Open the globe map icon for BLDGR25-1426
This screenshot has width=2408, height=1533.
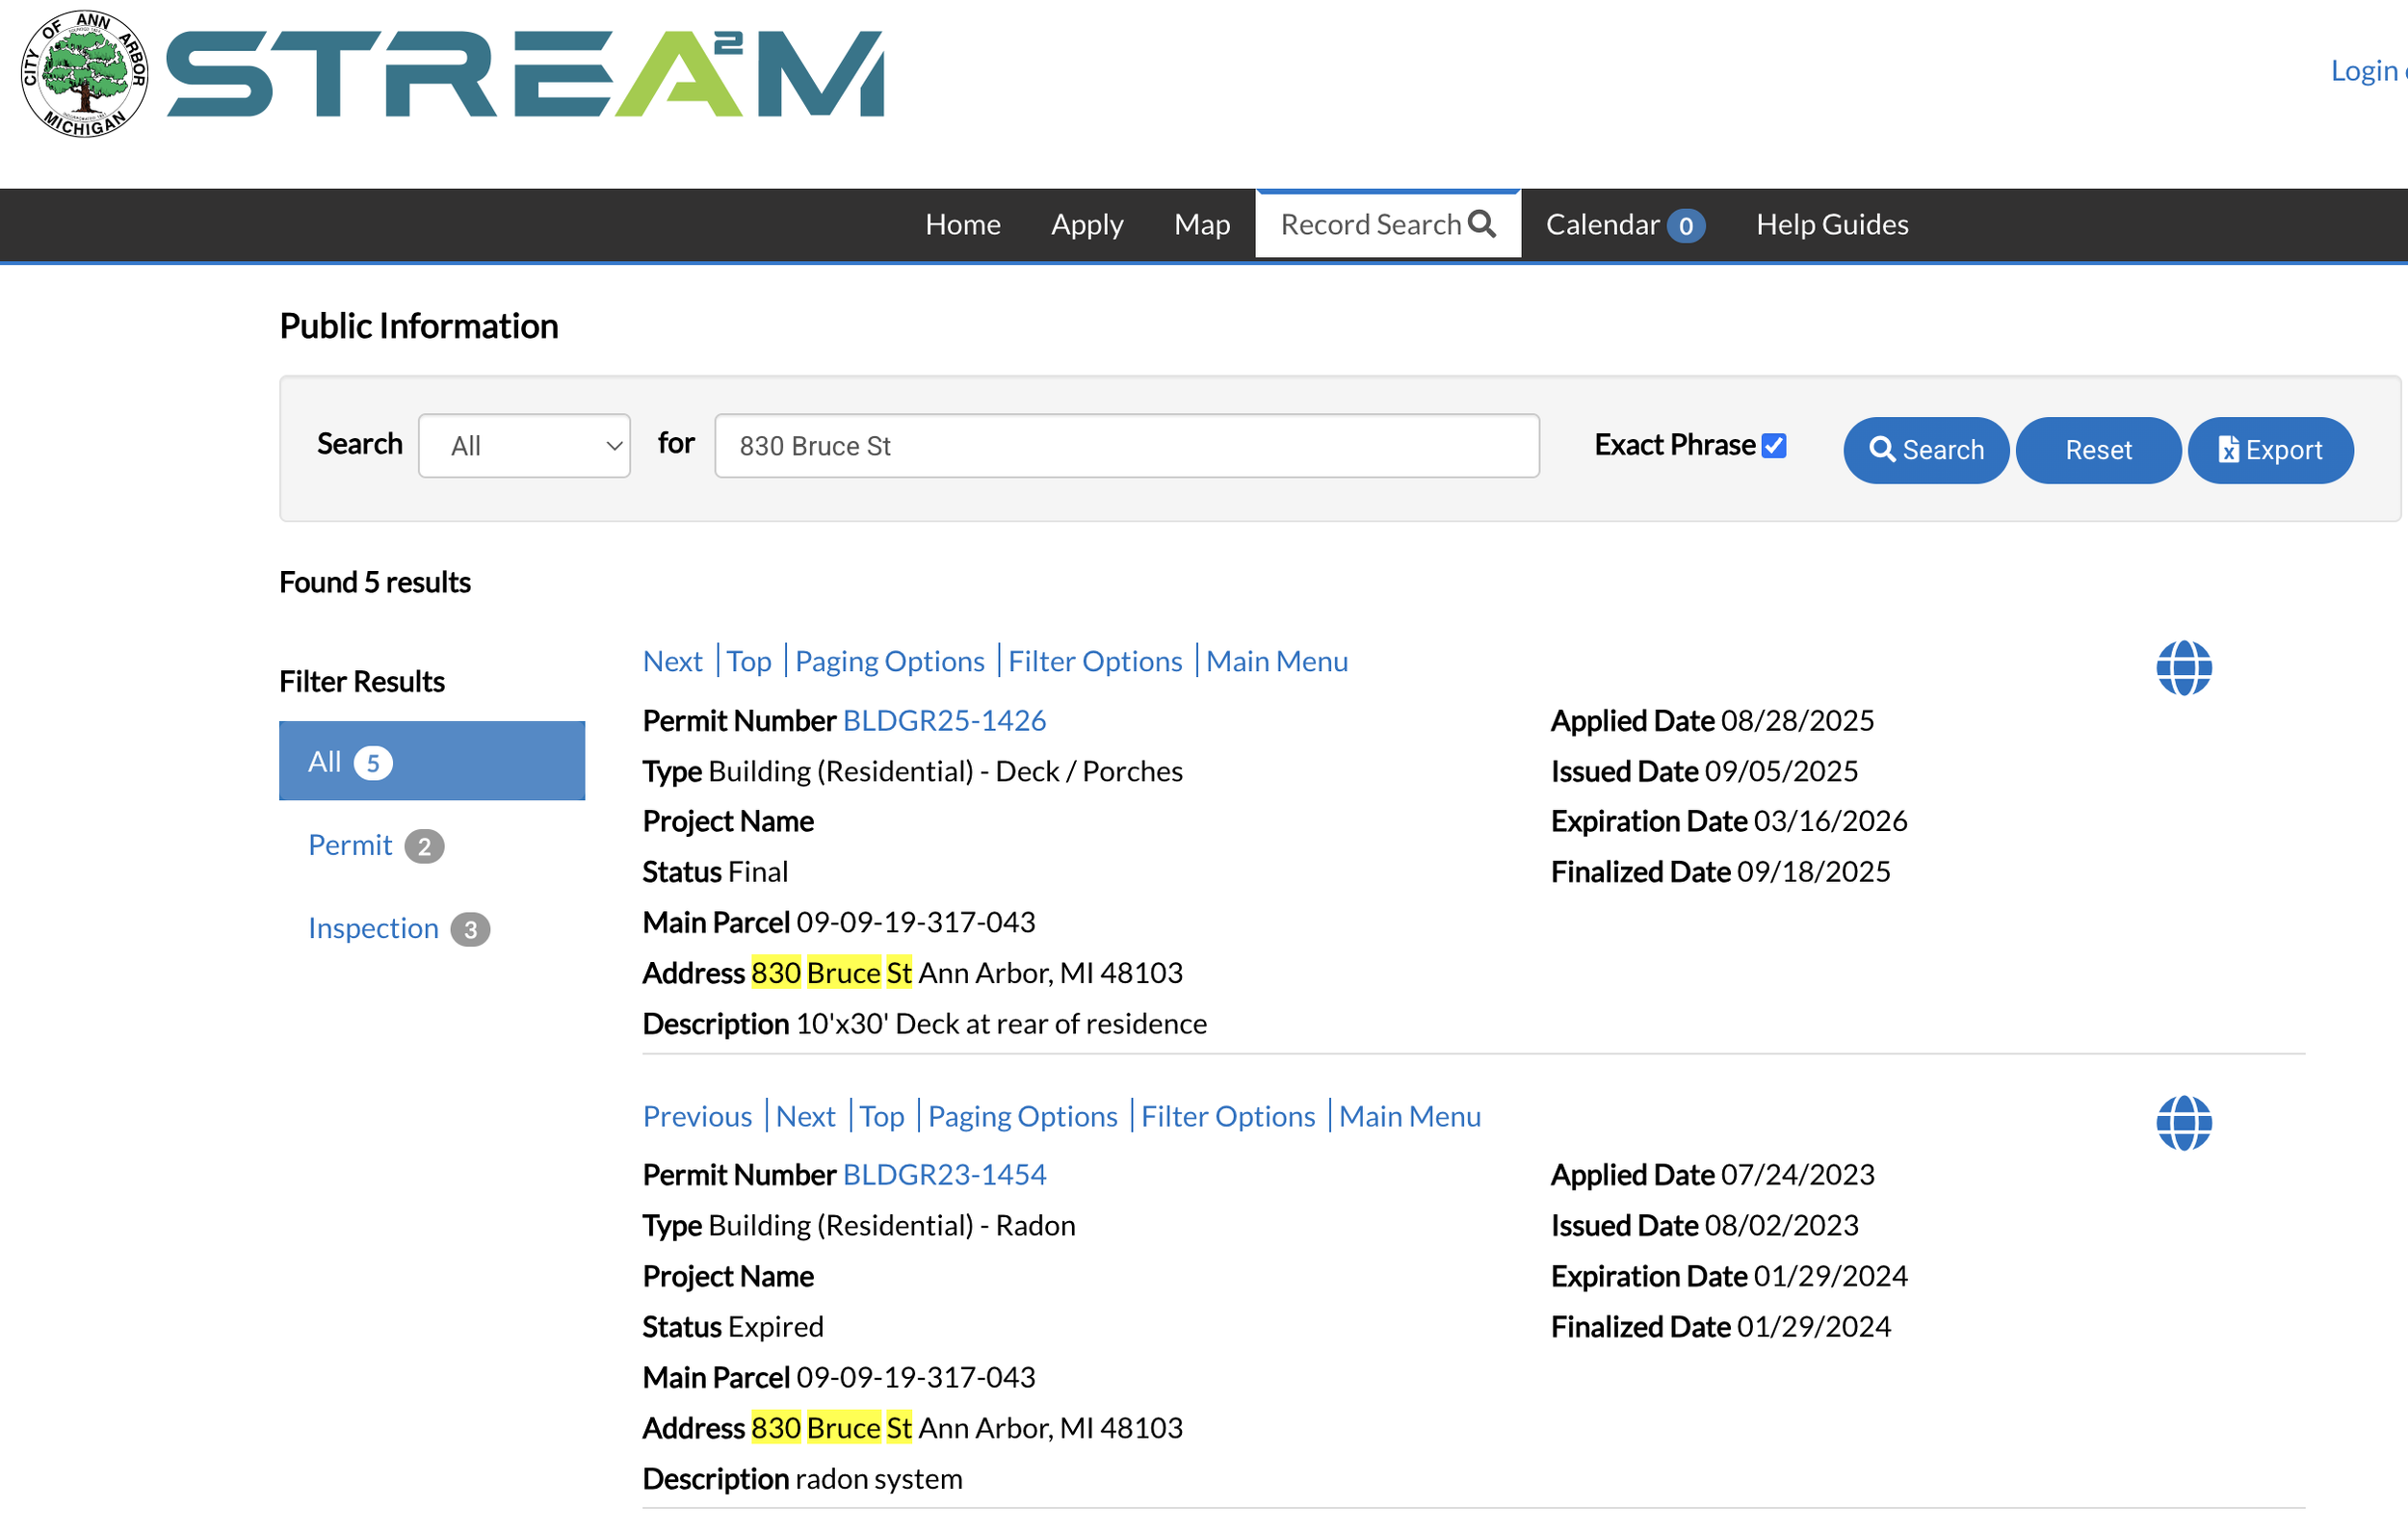pos(2183,668)
